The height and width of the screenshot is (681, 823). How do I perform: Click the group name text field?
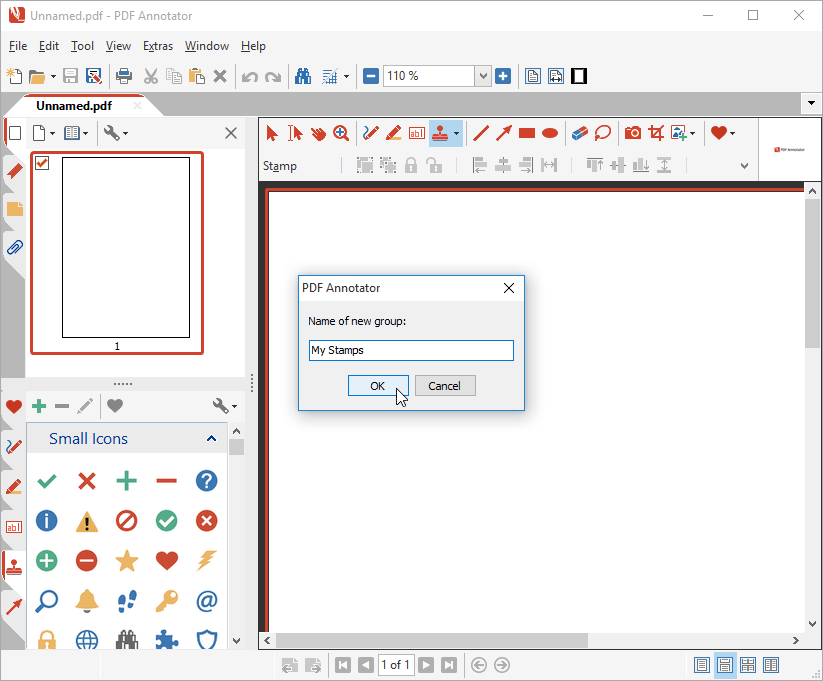pos(411,351)
